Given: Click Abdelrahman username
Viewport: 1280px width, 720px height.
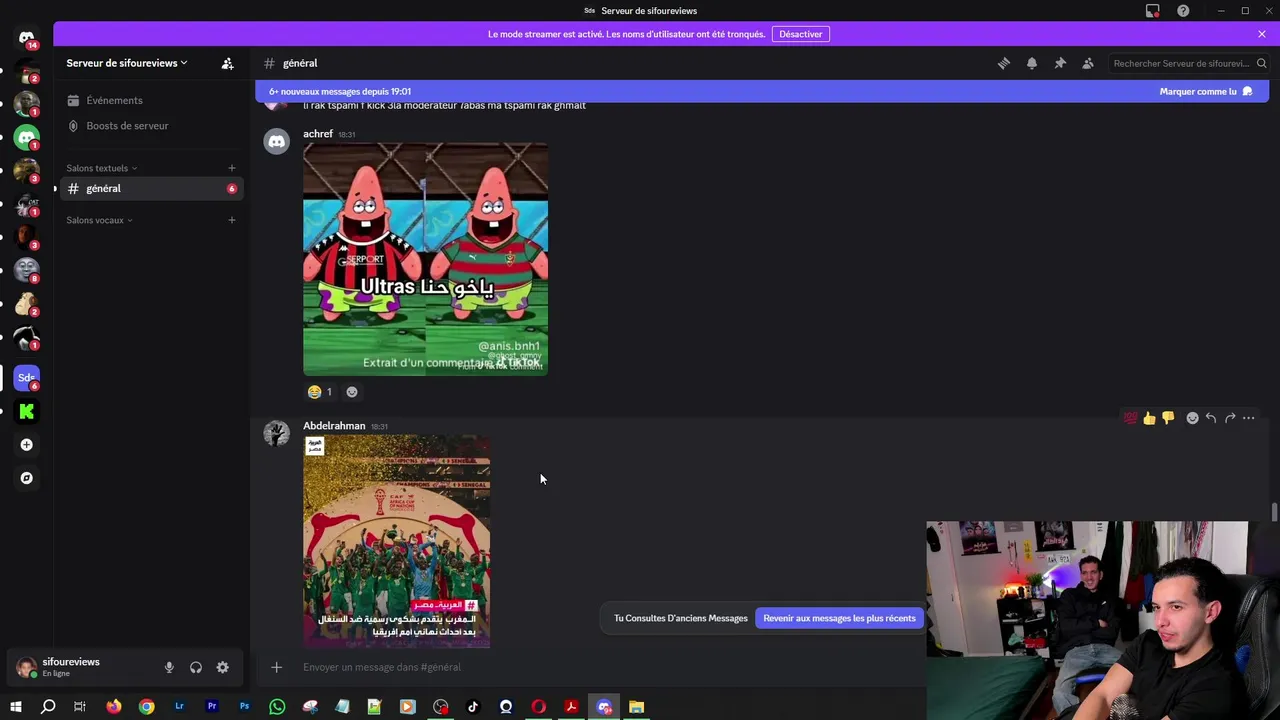Looking at the screenshot, I should 334,426.
